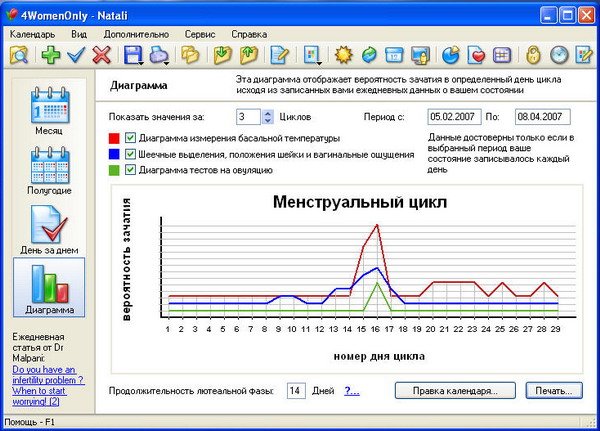600x431 pixels.
Task: Switch to the Месяц calendar view
Action: pyautogui.click(x=49, y=111)
